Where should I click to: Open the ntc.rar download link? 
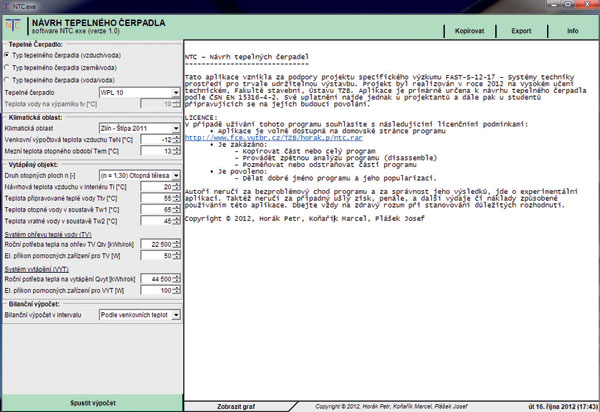point(273,138)
